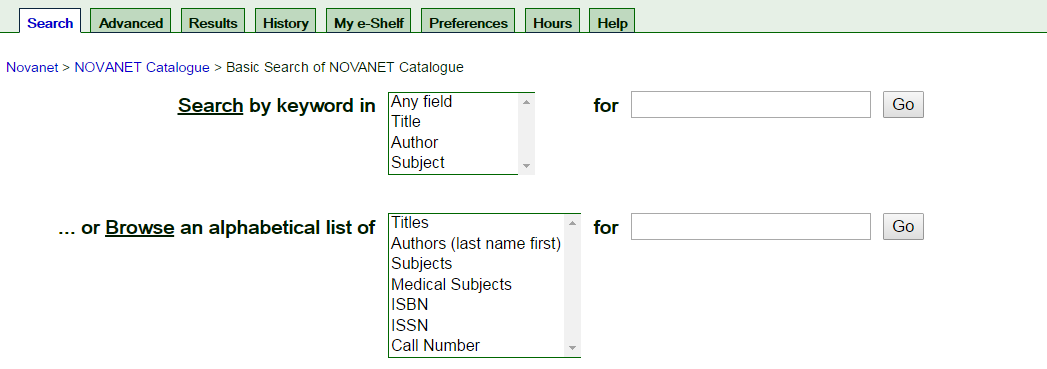
Task: Open the Help tab
Action: (x=612, y=22)
